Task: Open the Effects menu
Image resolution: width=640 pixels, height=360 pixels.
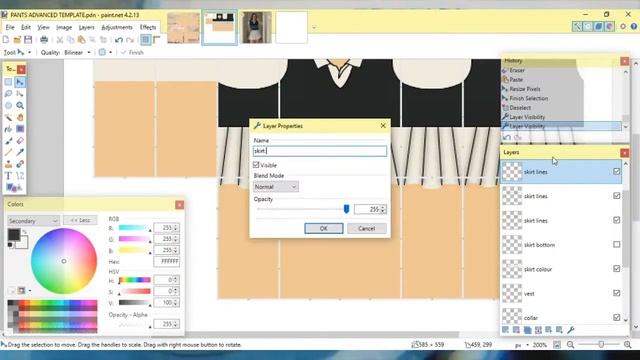Action: 148,27
